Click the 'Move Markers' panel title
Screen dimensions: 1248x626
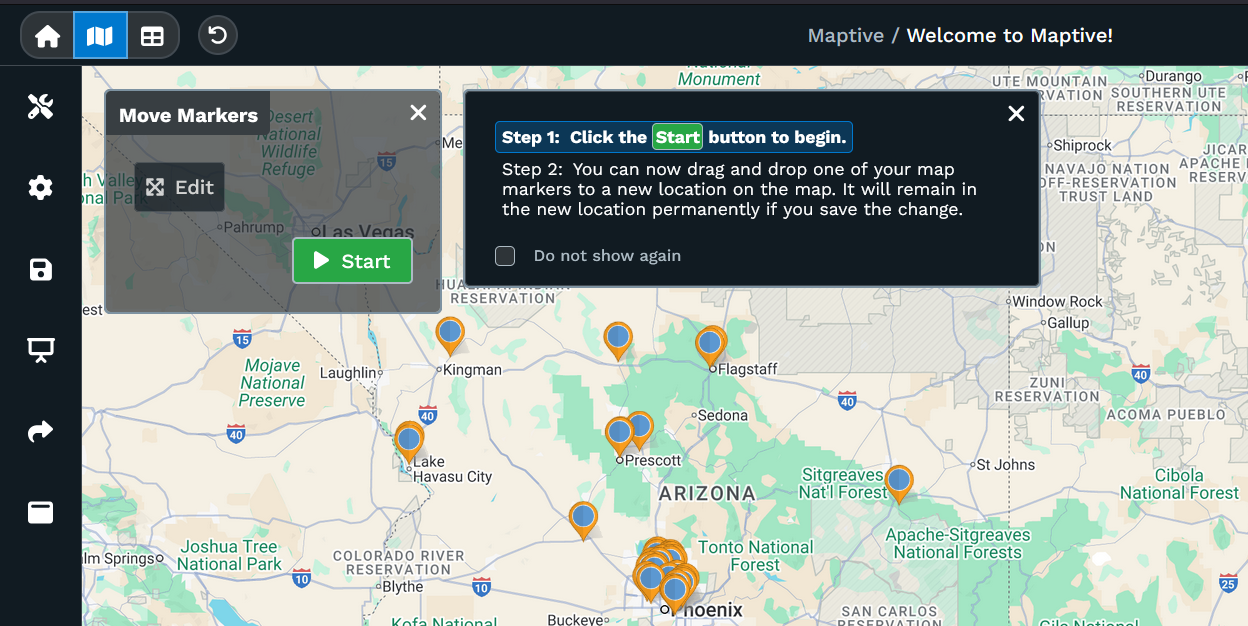[x=188, y=115]
